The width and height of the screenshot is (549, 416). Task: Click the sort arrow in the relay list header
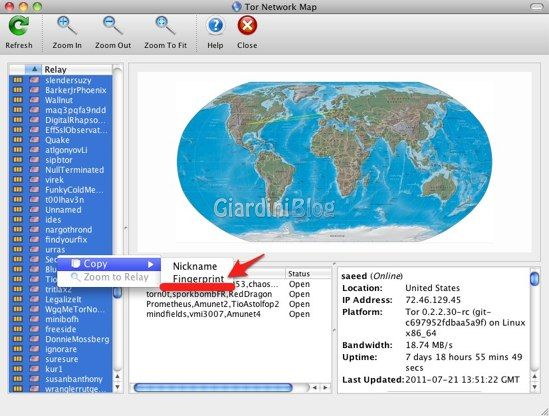click(x=34, y=69)
